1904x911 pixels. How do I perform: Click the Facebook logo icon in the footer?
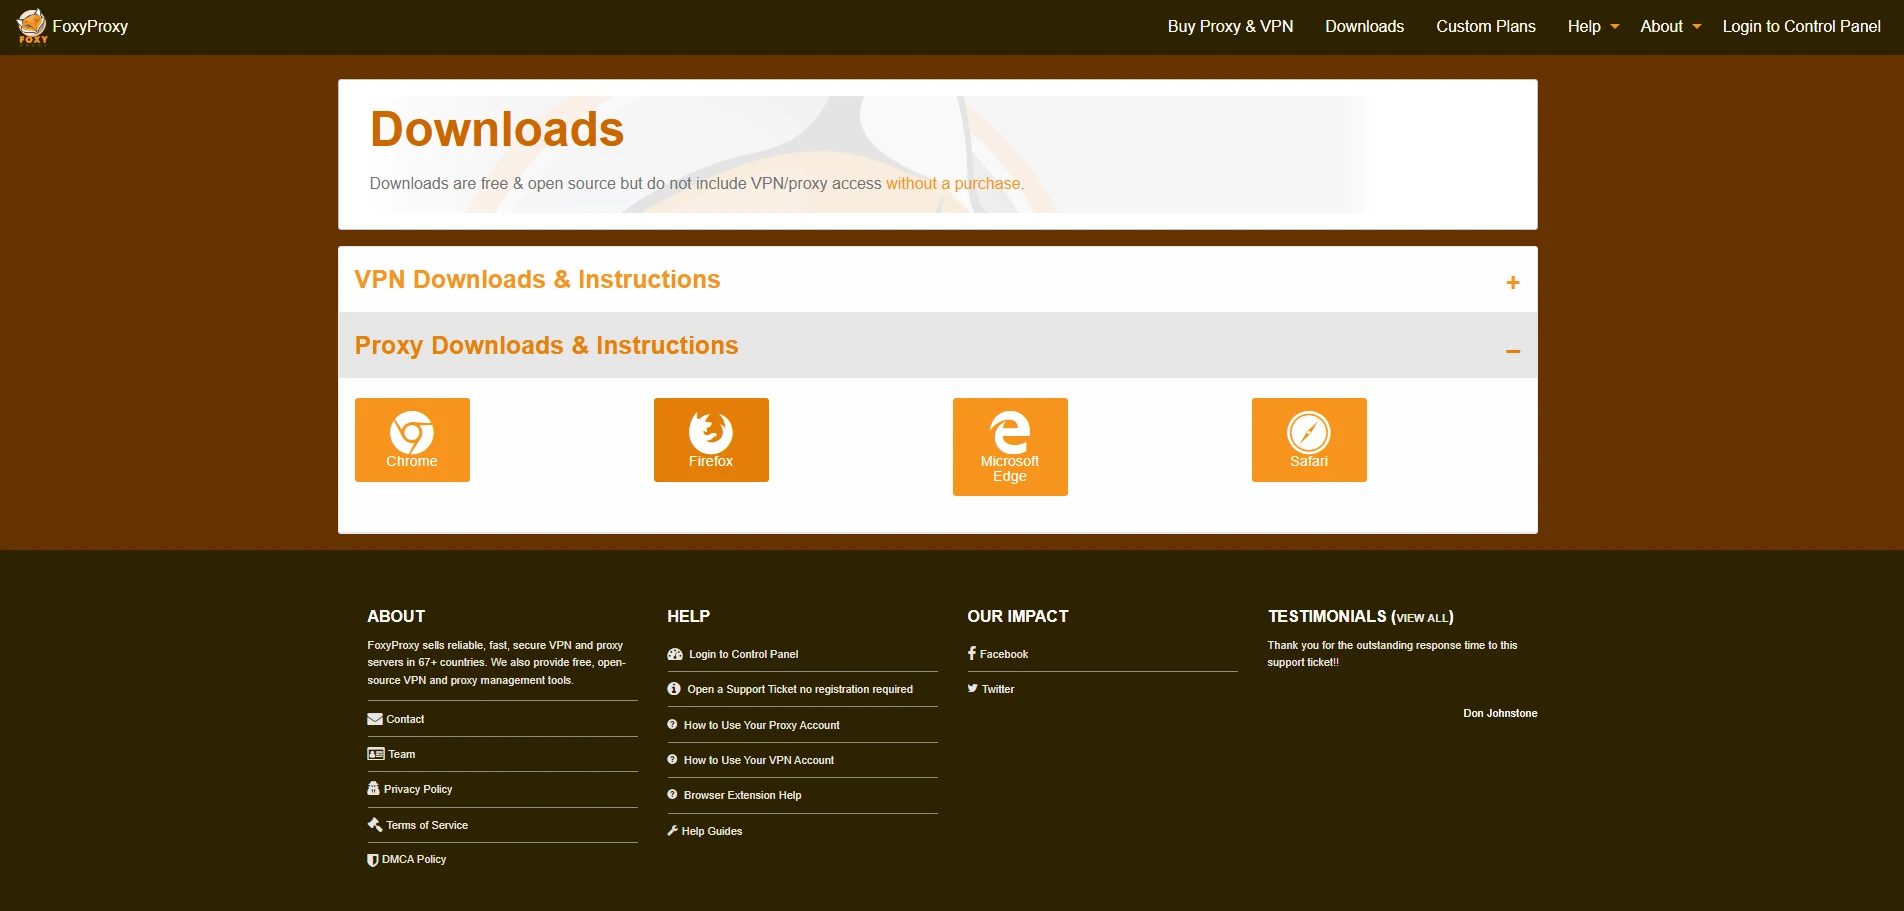(x=972, y=653)
